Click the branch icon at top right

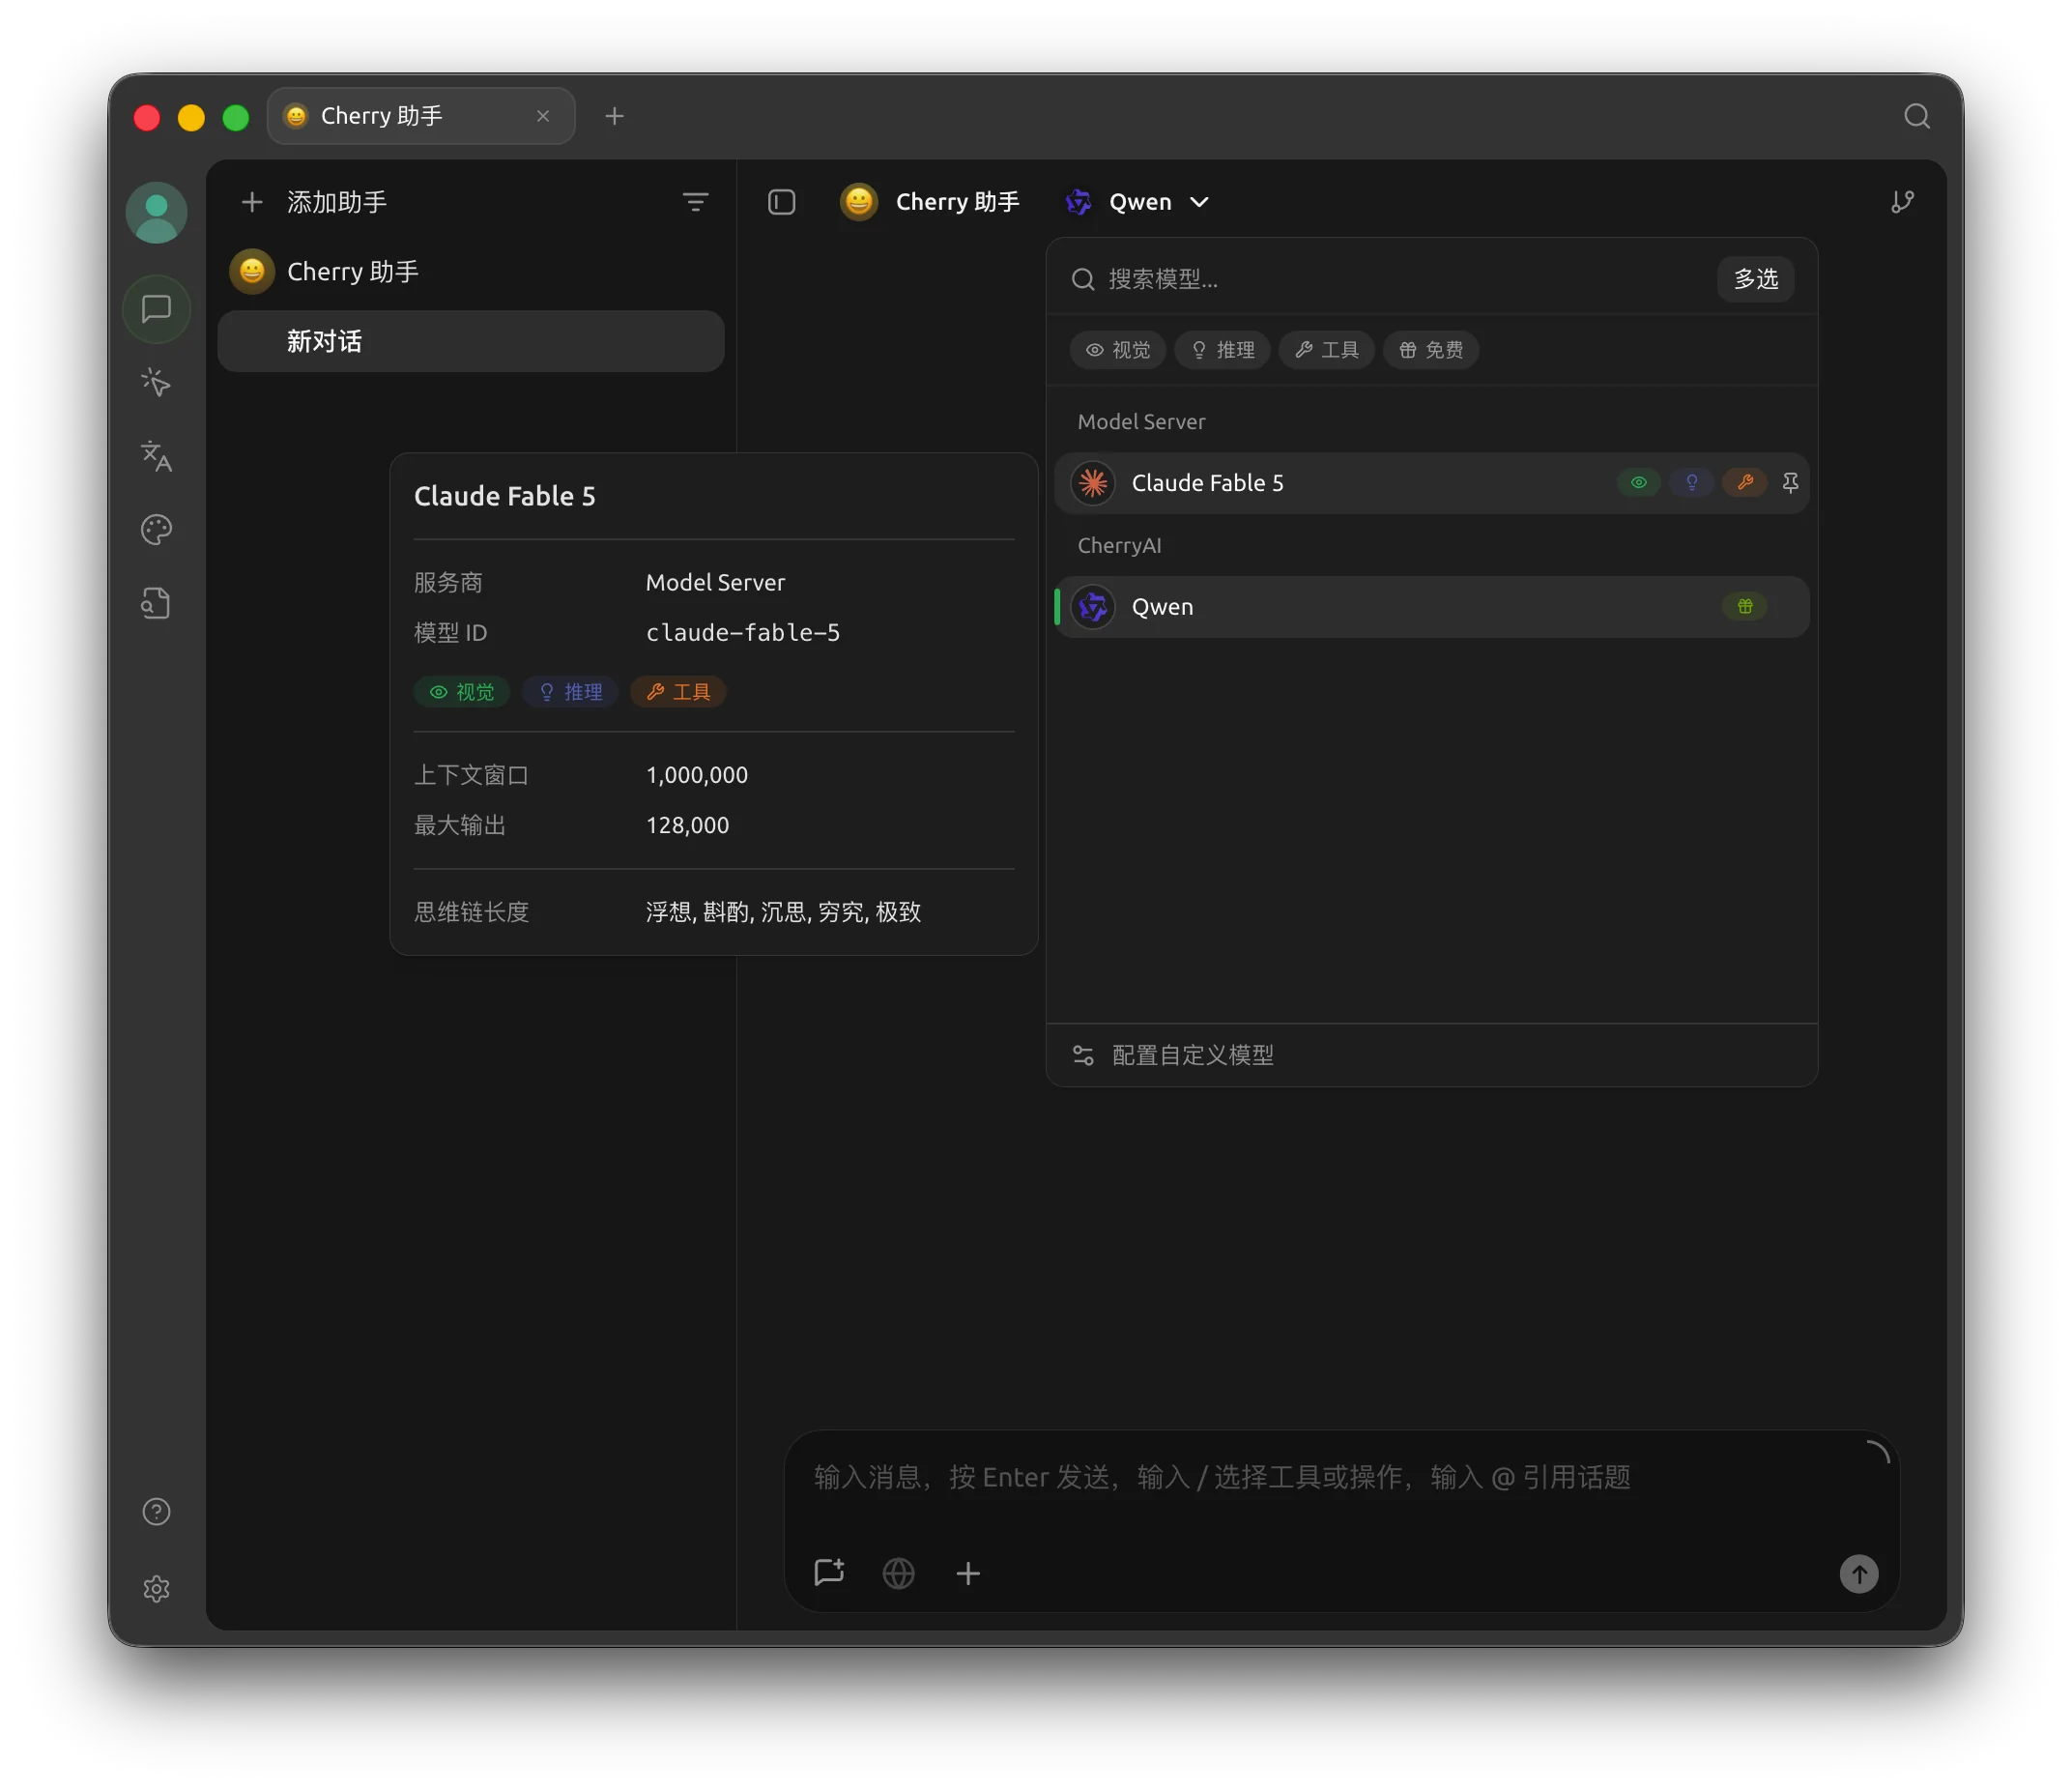tap(1902, 202)
